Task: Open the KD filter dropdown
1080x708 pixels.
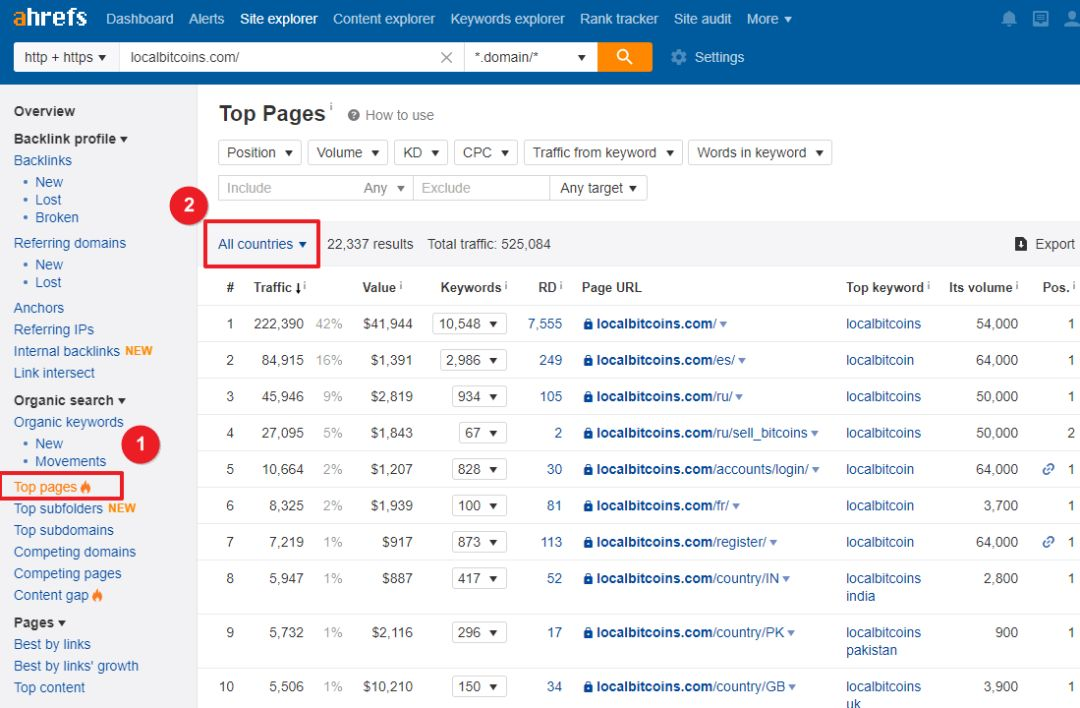Action: tap(421, 152)
